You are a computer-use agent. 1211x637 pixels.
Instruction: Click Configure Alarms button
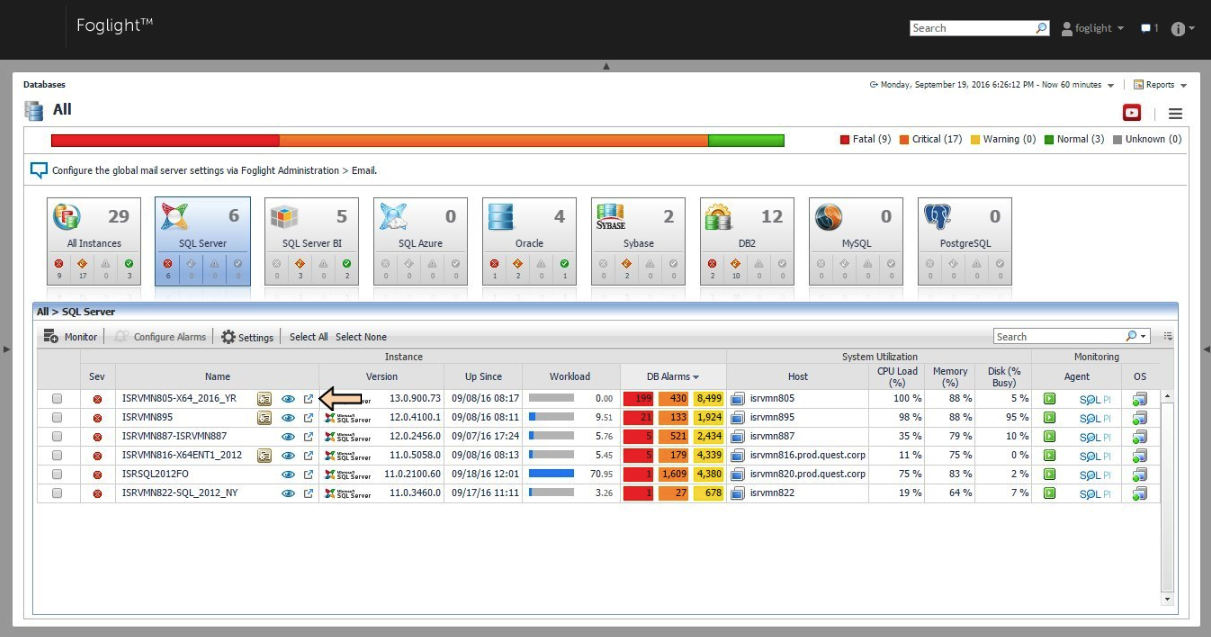160,337
